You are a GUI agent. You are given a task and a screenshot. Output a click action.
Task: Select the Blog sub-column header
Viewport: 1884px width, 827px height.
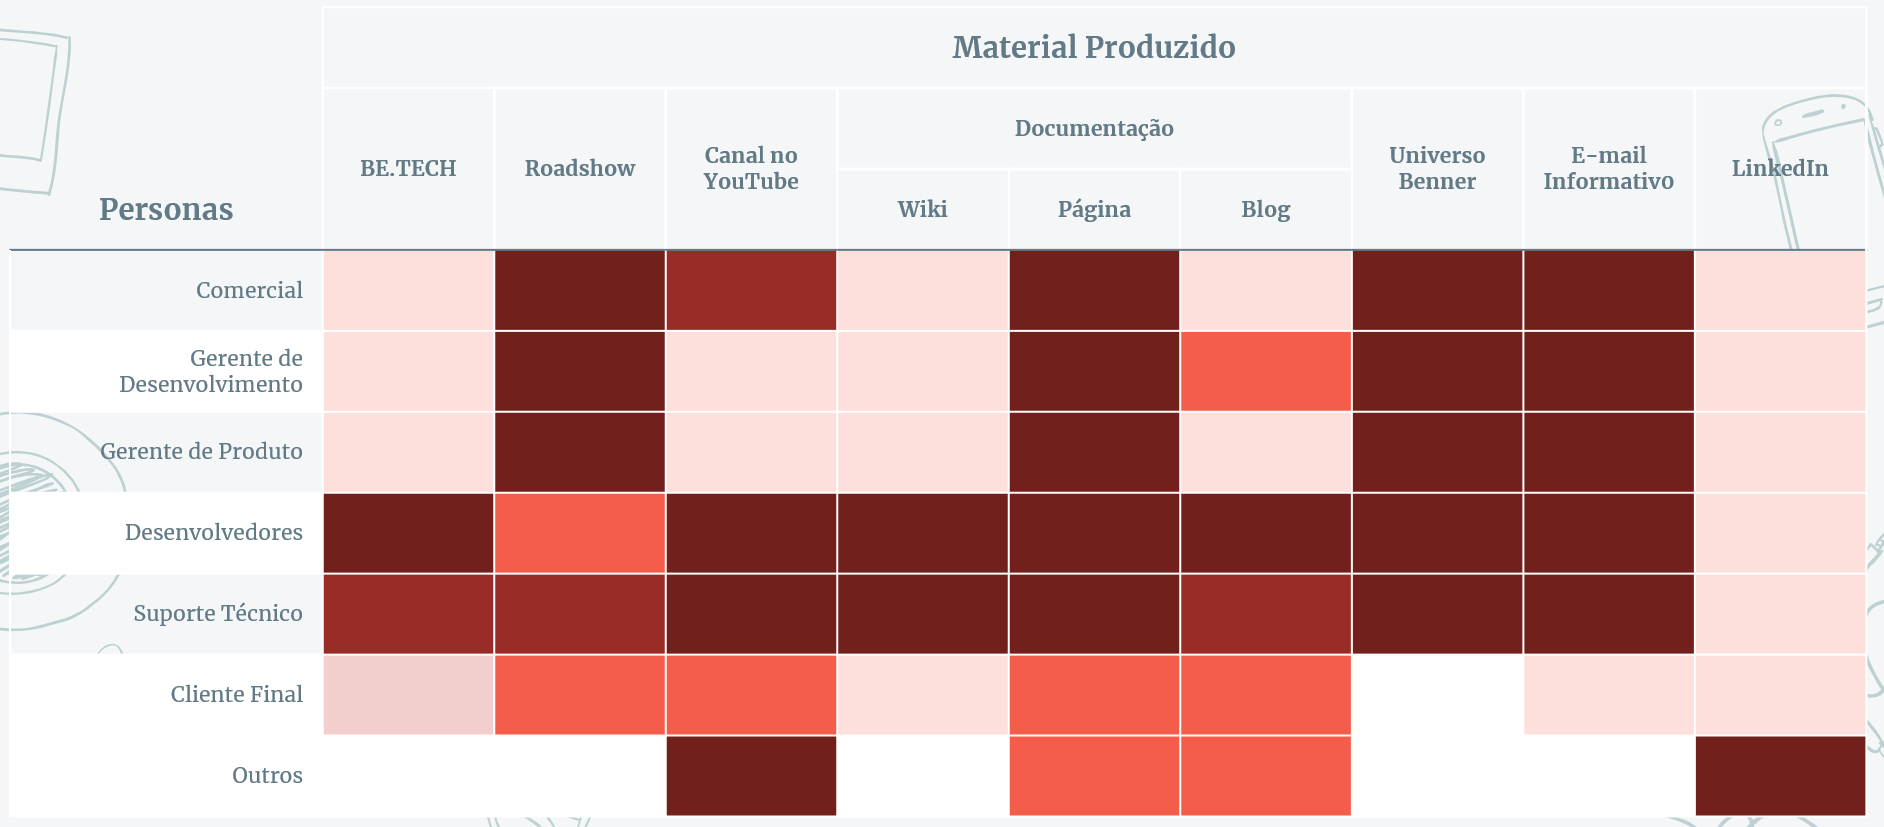tap(1265, 209)
